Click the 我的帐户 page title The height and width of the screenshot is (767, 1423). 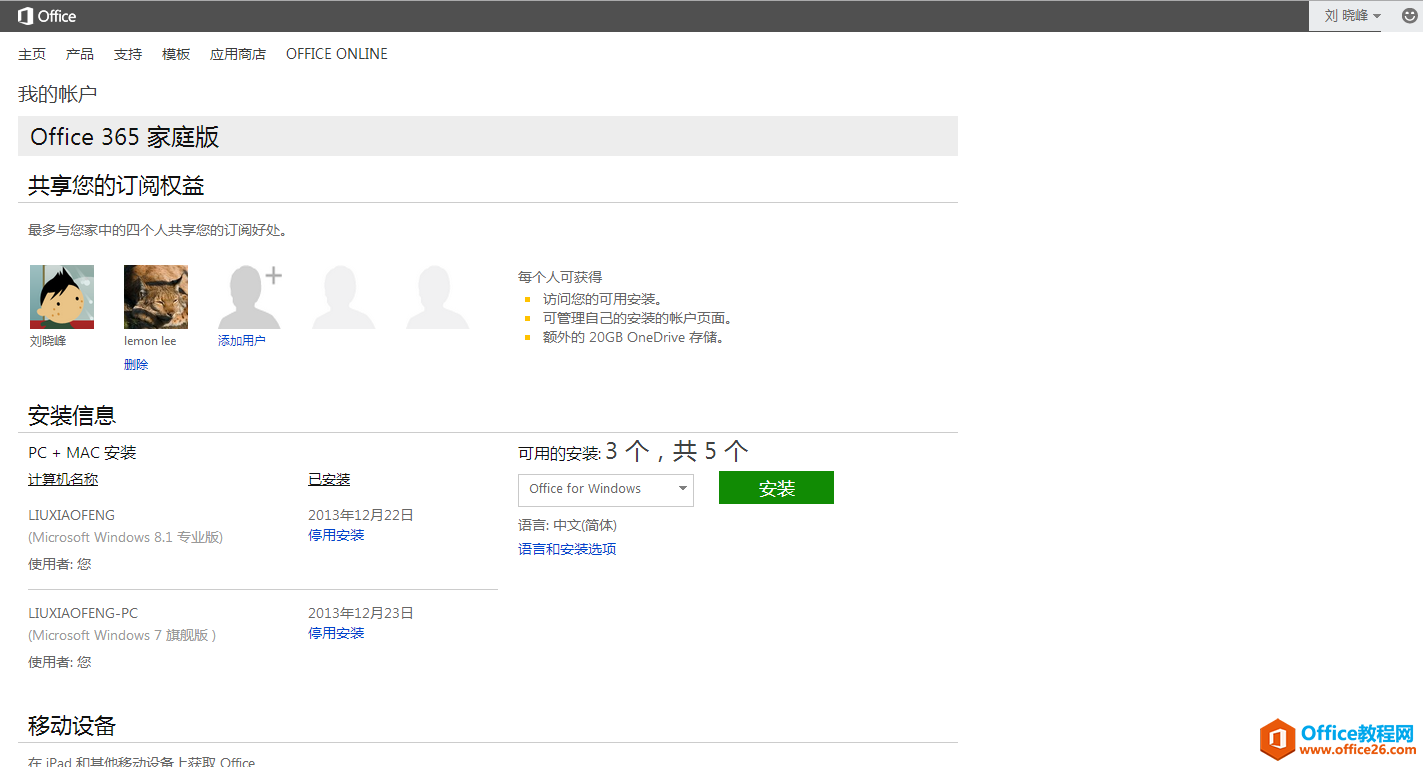[58, 94]
